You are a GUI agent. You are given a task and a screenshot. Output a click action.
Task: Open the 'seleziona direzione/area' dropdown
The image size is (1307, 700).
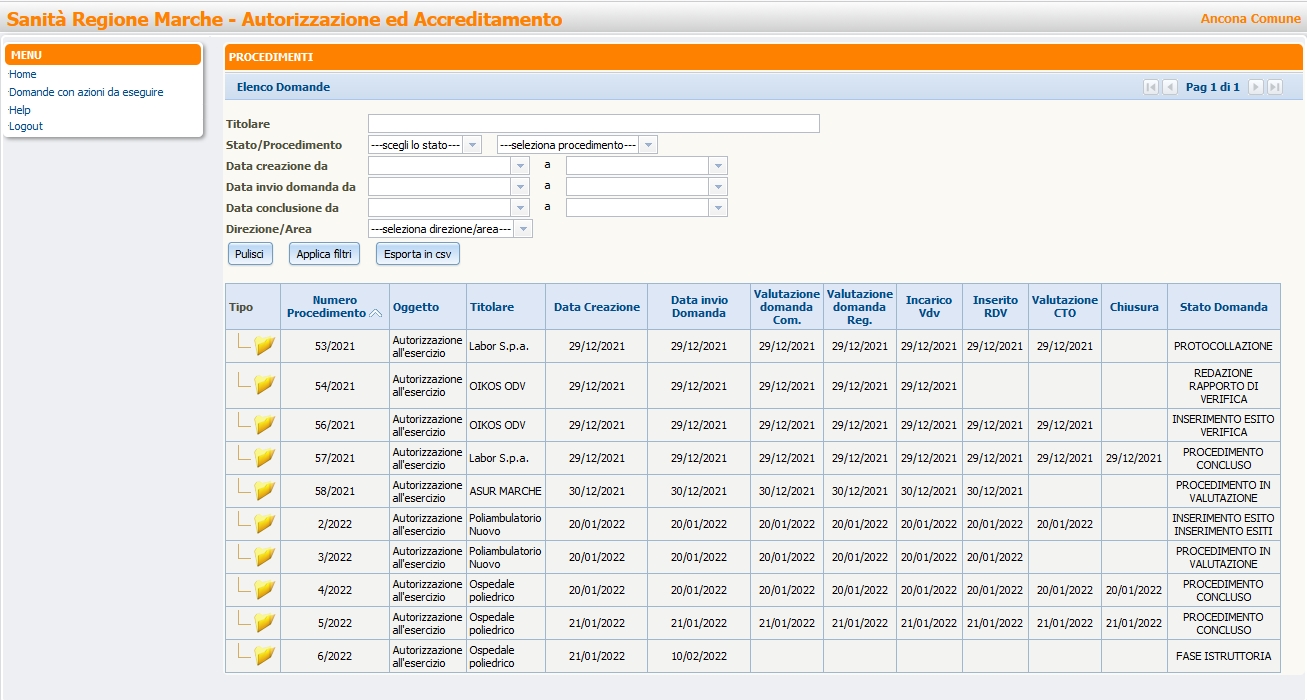(523, 229)
